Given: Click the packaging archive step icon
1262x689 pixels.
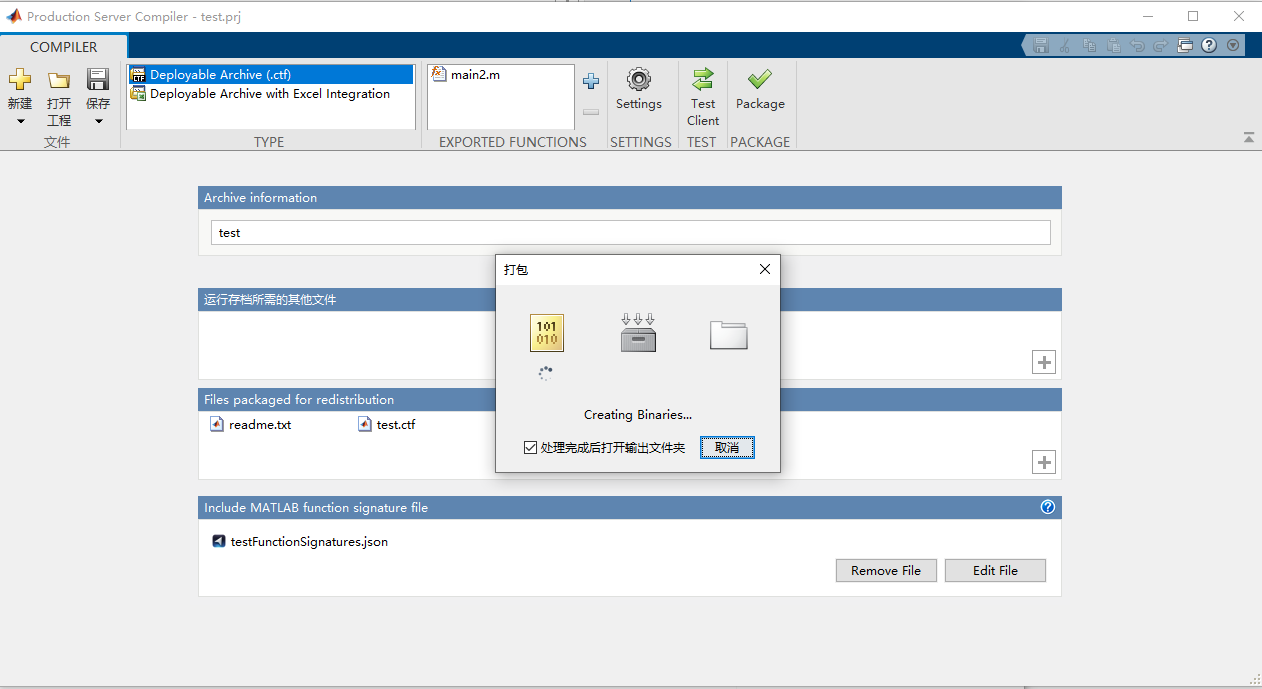Looking at the screenshot, I should (637, 333).
